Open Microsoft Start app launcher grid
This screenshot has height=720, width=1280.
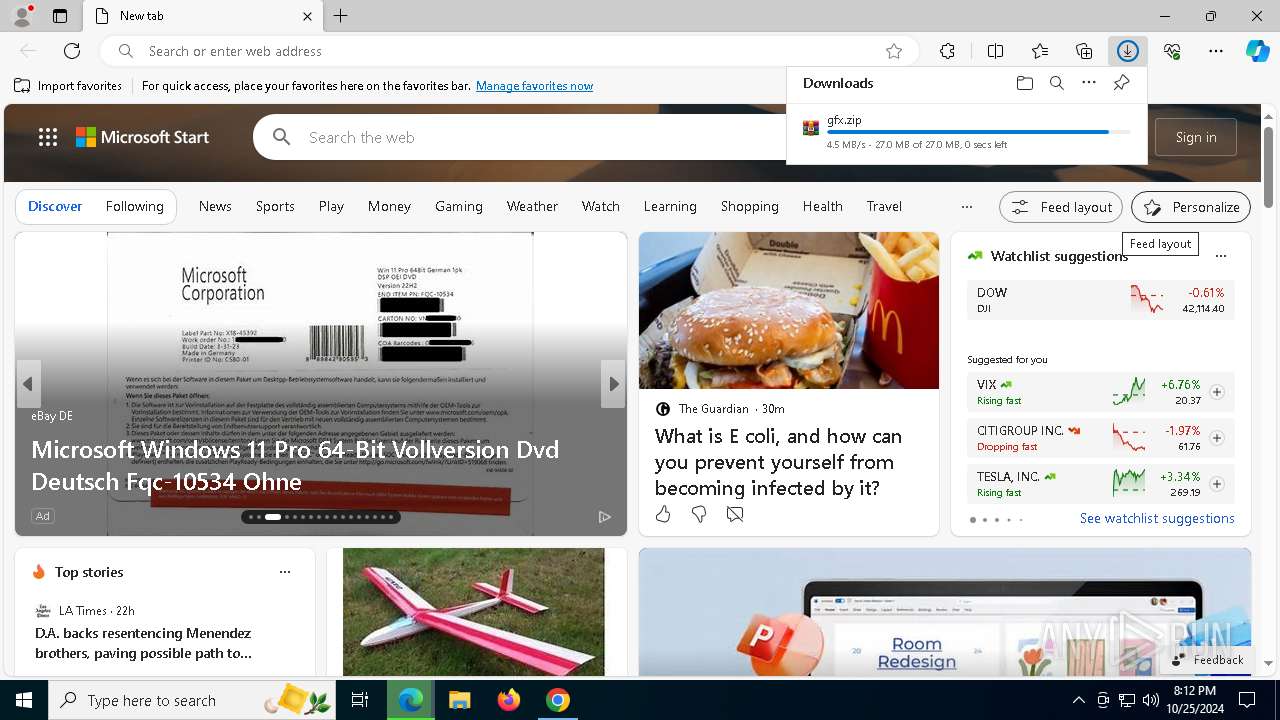coord(48,138)
